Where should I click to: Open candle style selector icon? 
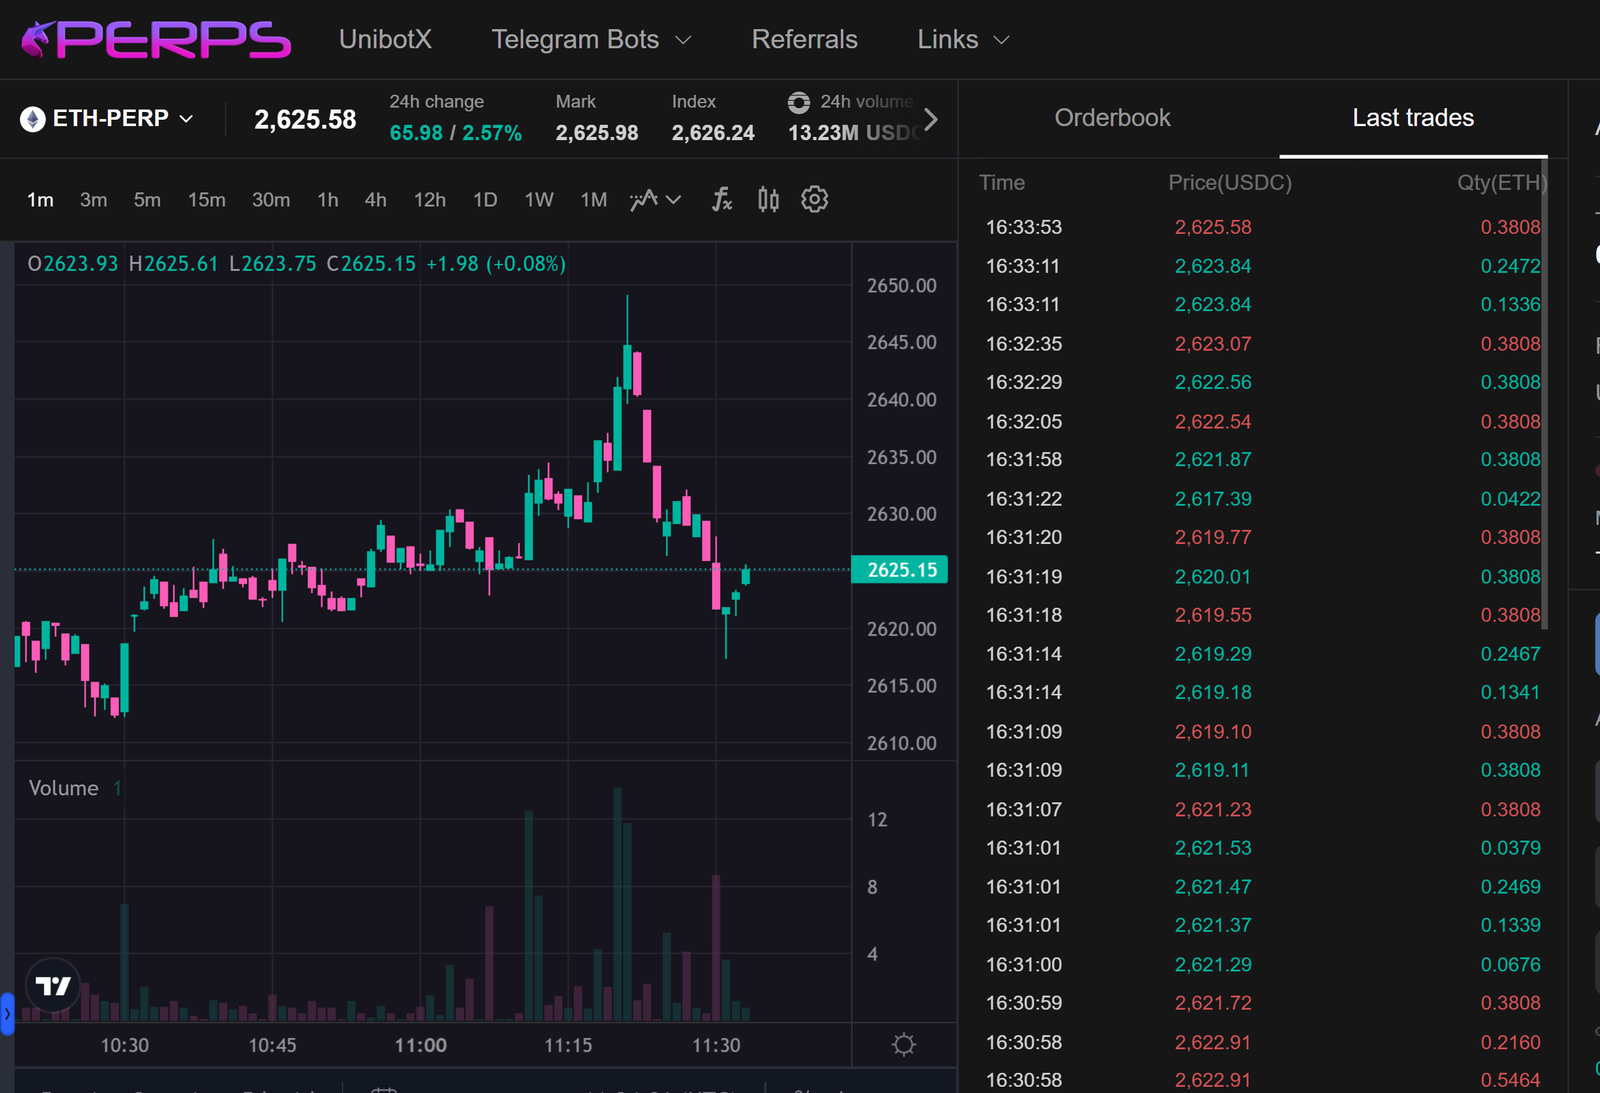(x=768, y=199)
